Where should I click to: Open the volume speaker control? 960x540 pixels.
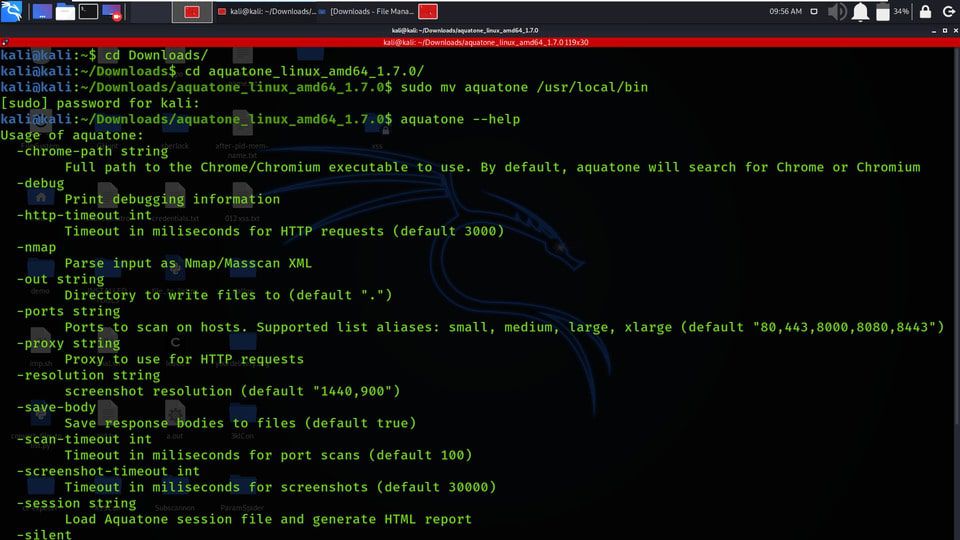pos(836,12)
